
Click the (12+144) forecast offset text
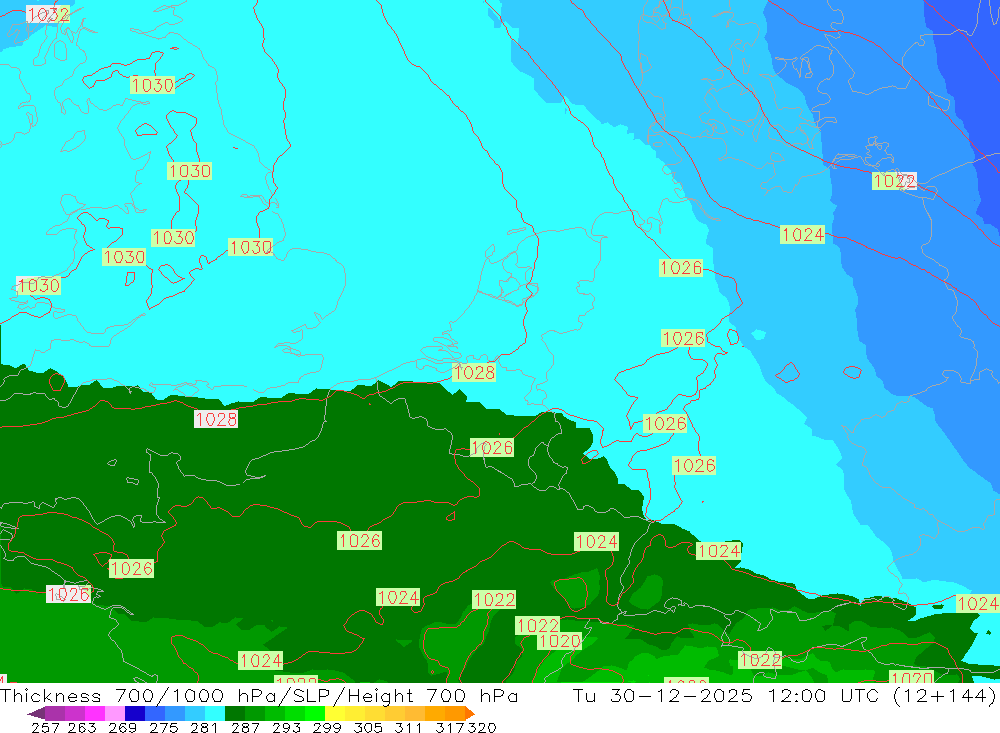click(x=945, y=695)
